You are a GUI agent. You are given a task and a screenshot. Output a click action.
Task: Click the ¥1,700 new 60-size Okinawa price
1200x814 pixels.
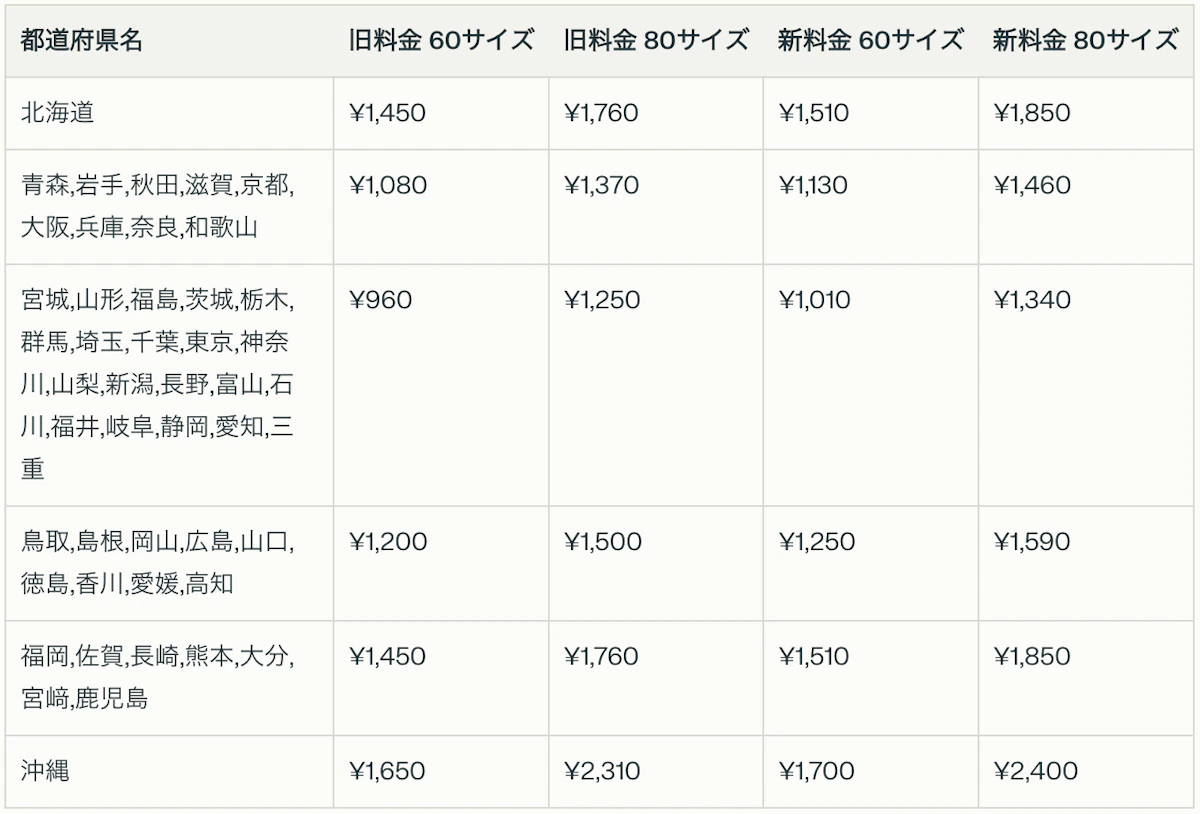pyautogui.click(x=816, y=771)
